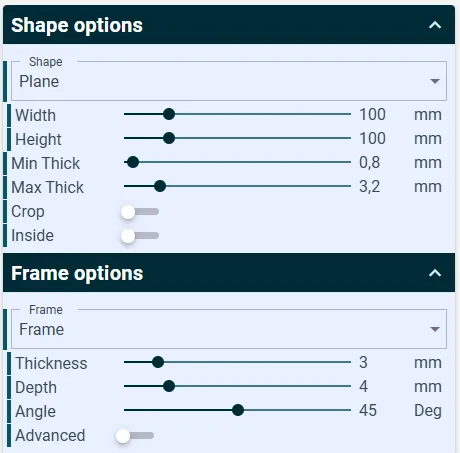The height and width of the screenshot is (453, 460).
Task: Enable the Advanced frame switch
Action: 135,436
